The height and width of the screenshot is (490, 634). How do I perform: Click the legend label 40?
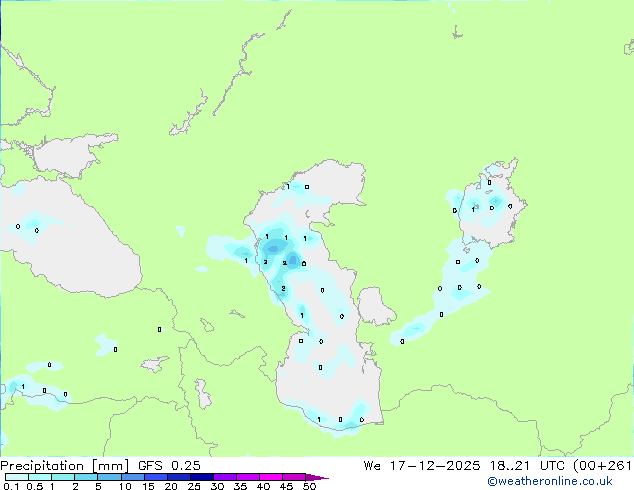pos(263,486)
